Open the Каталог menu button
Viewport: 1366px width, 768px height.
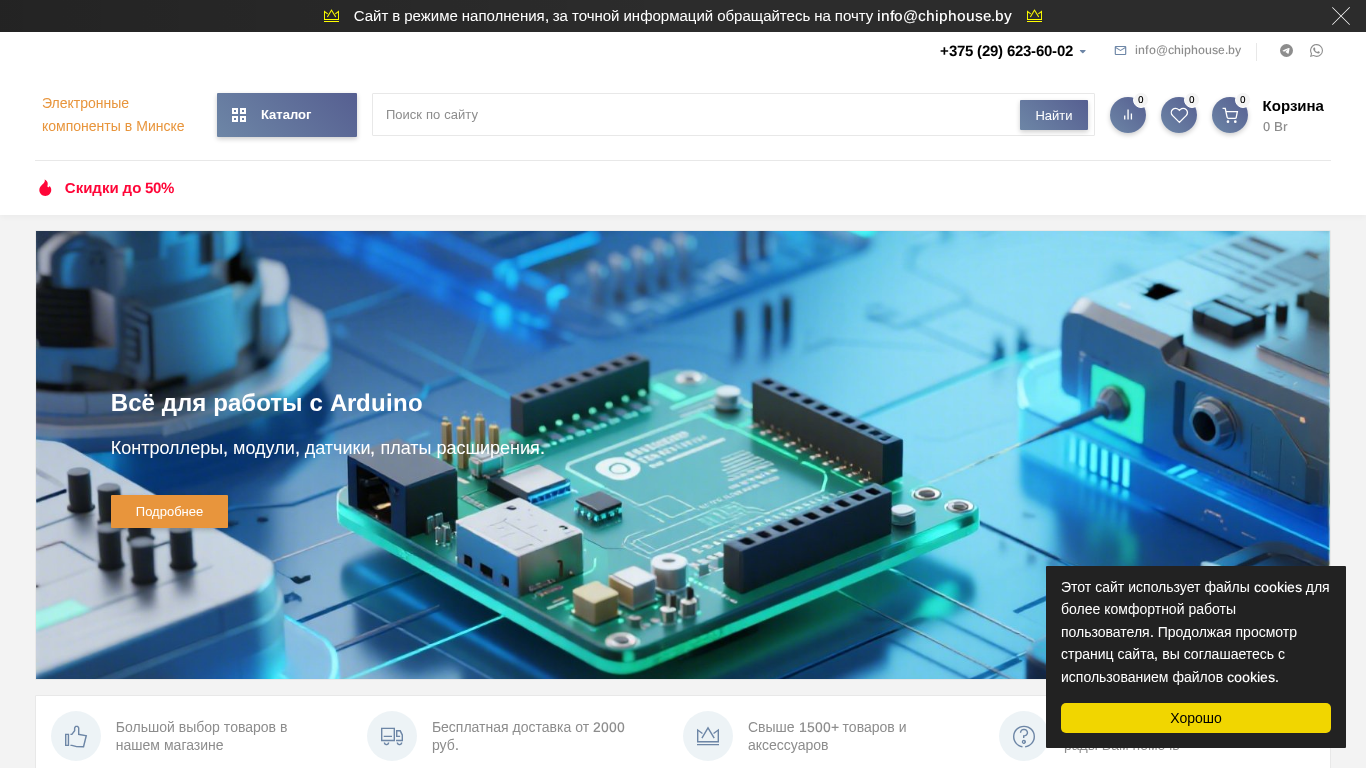point(287,115)
